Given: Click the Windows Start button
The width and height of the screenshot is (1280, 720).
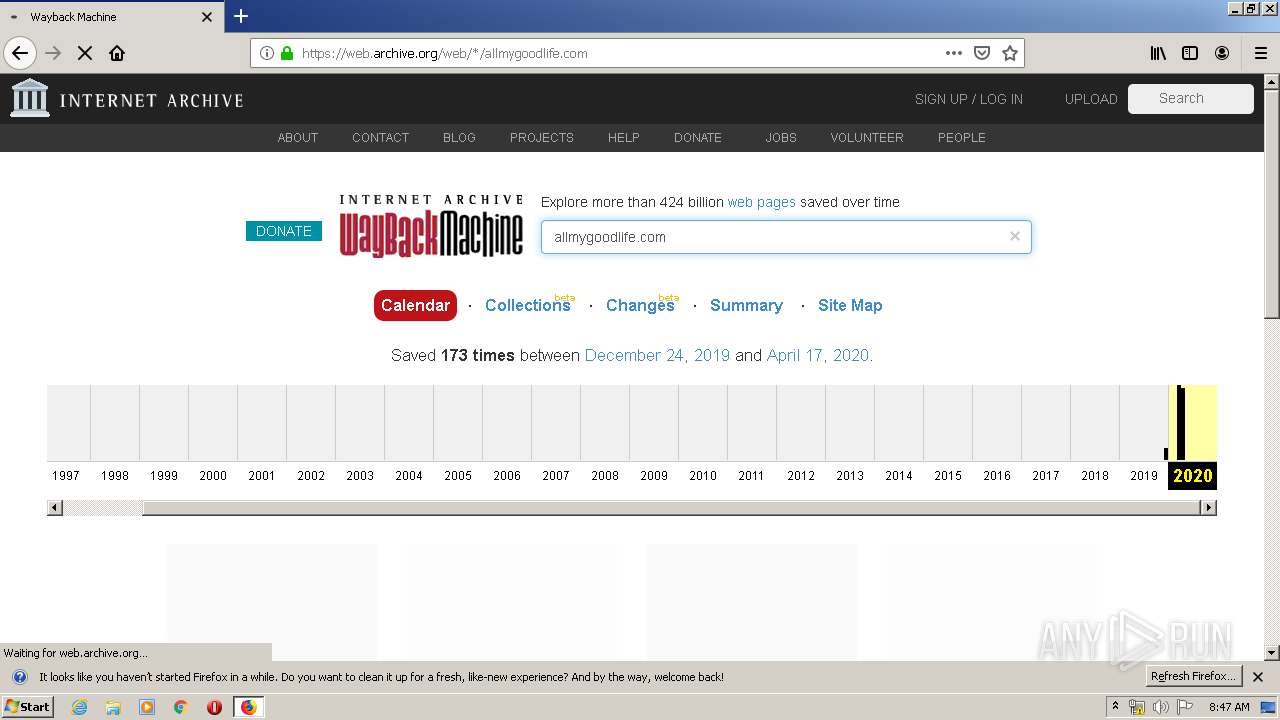Looking at the screenshot, I should pos(27,707).
